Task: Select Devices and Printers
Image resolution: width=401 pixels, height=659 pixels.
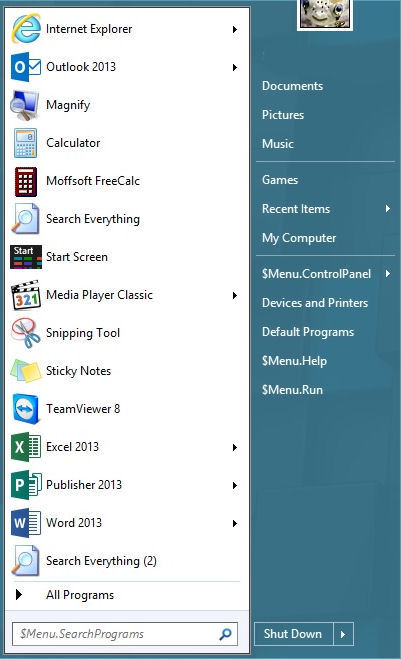Action: 315,303
